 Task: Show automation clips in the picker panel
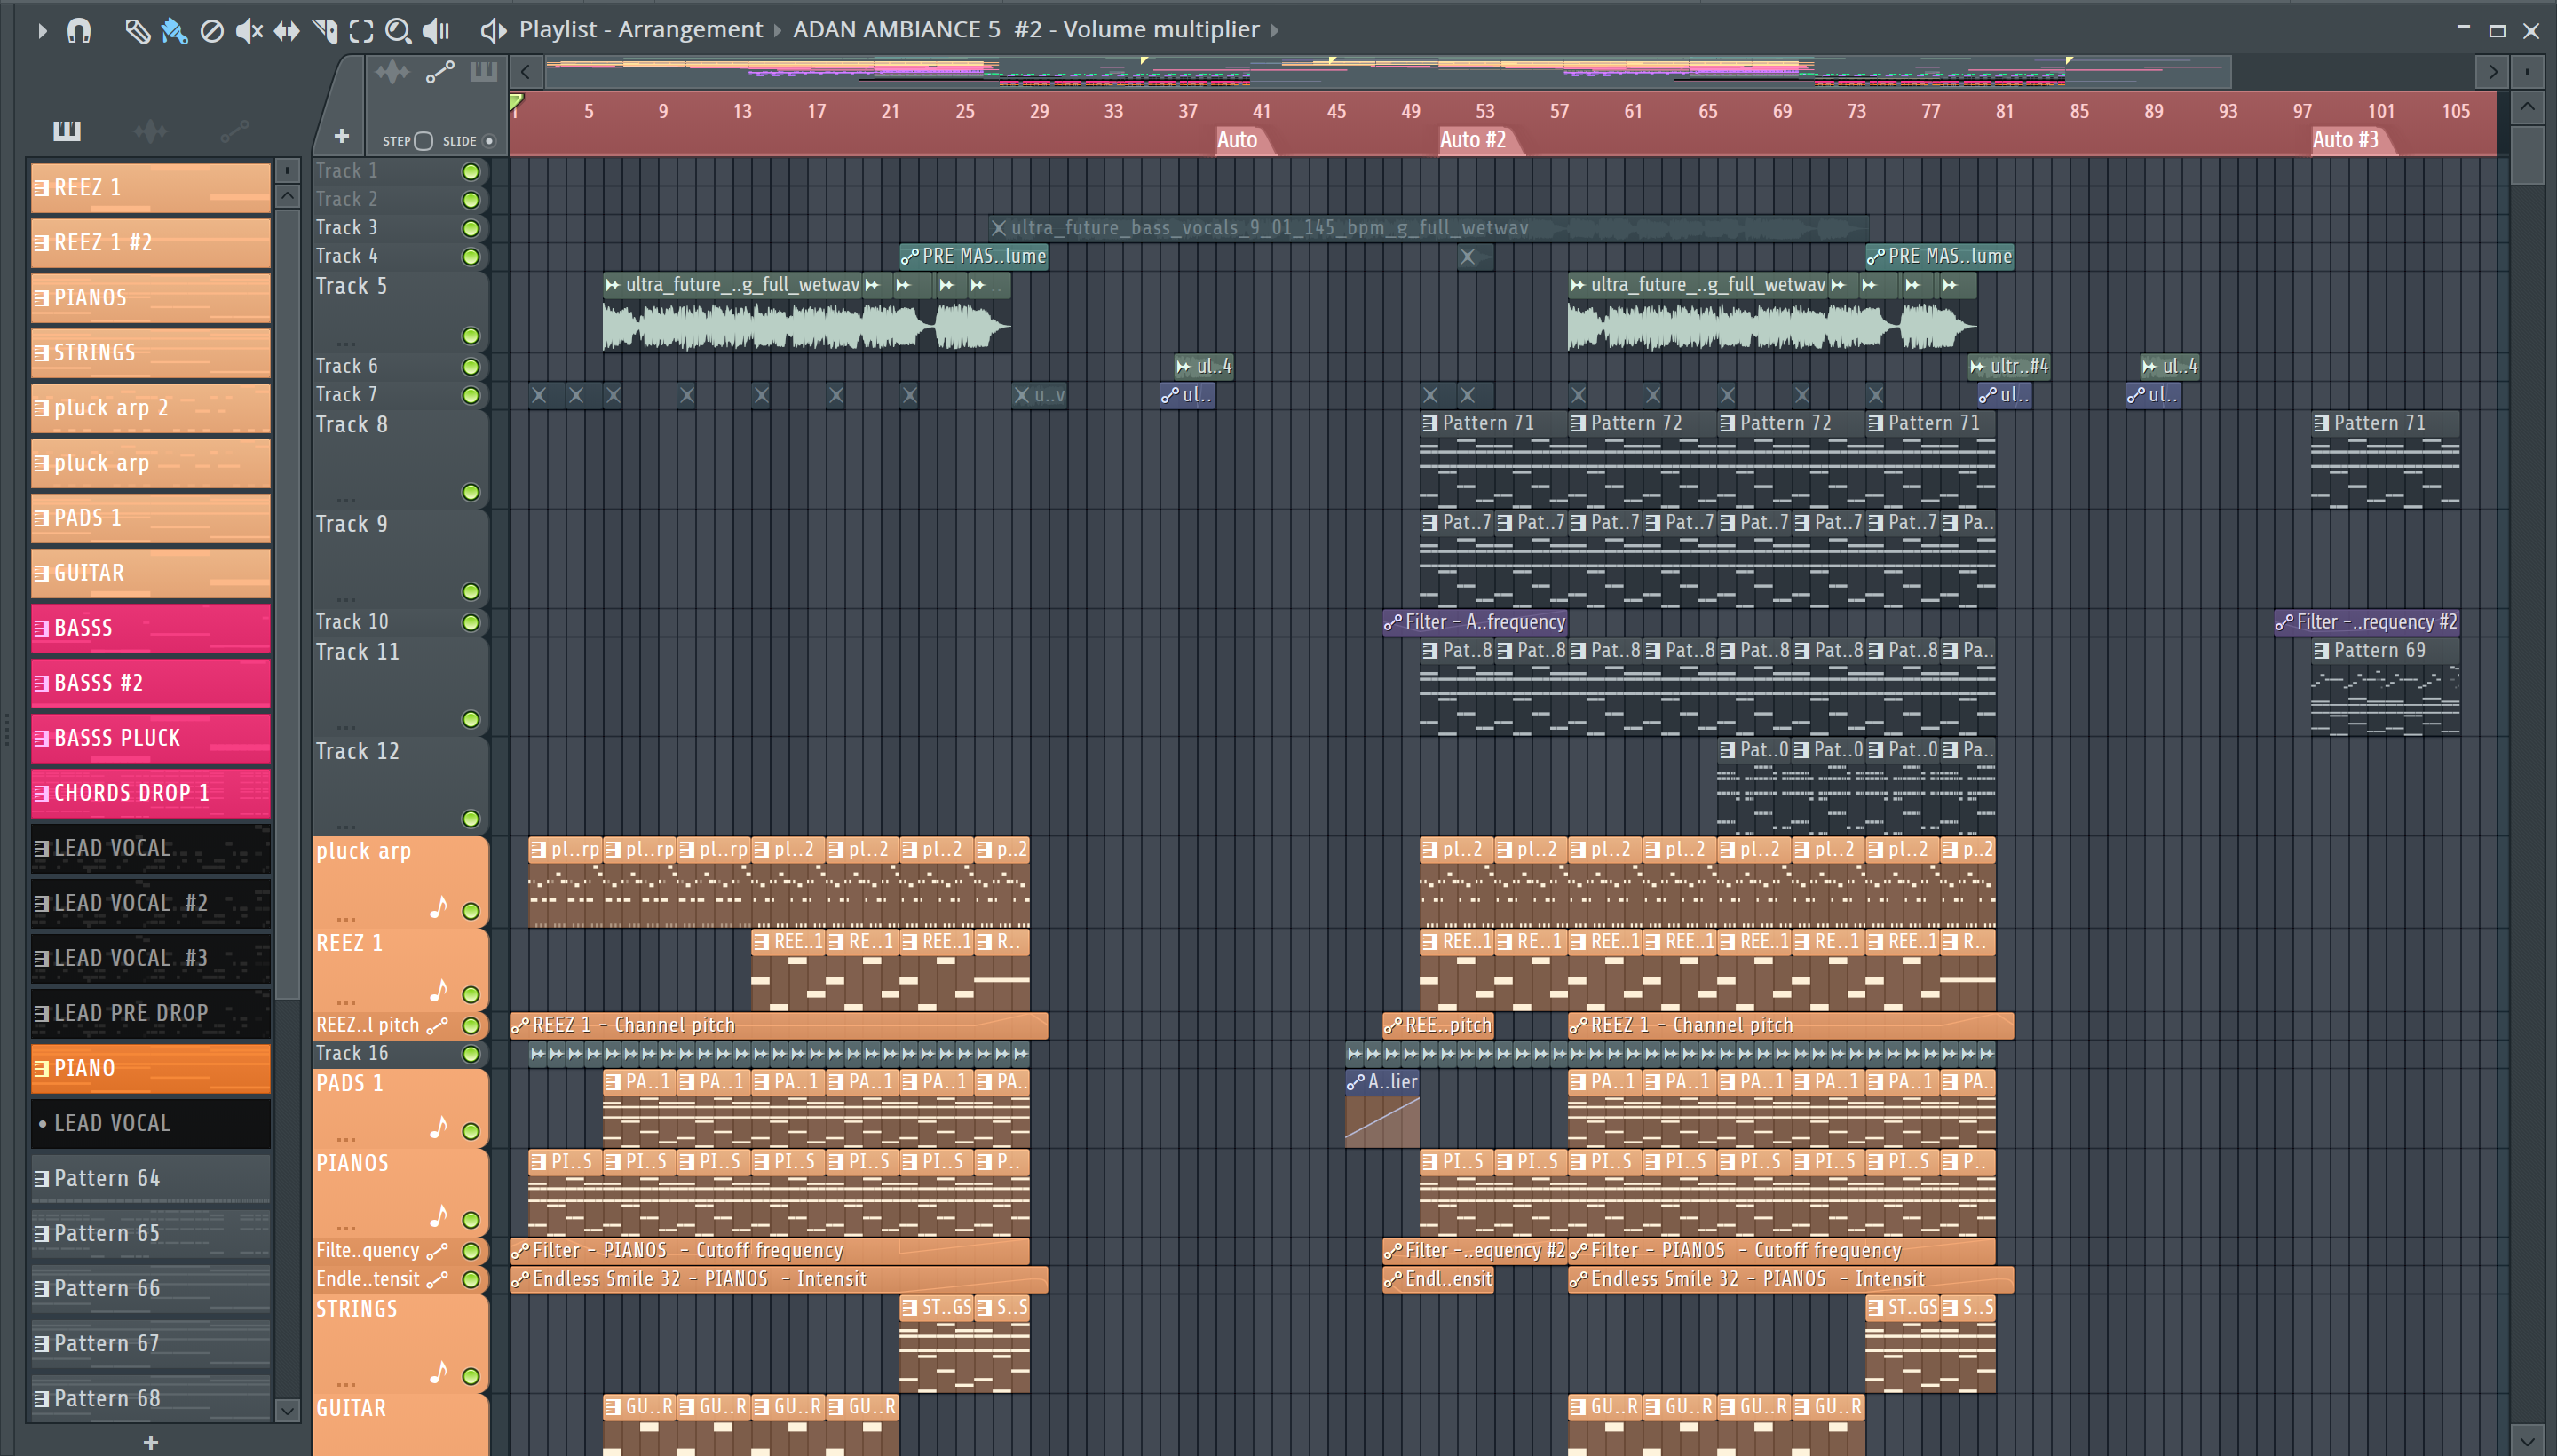pos(234,130)
